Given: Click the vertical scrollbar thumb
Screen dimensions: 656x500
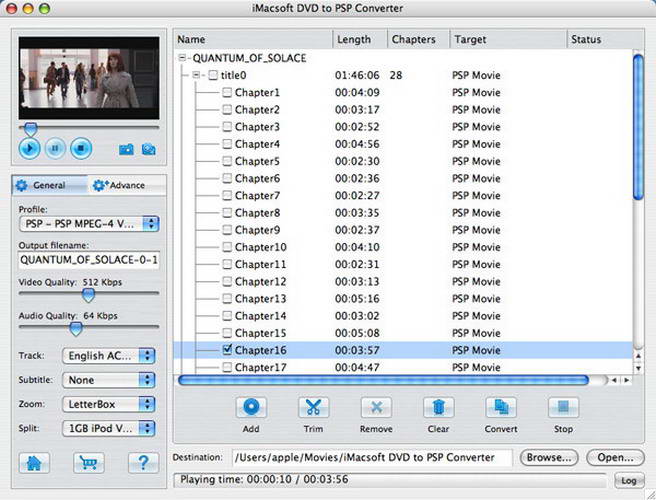Looking at the screenshot, I should 638,127.
